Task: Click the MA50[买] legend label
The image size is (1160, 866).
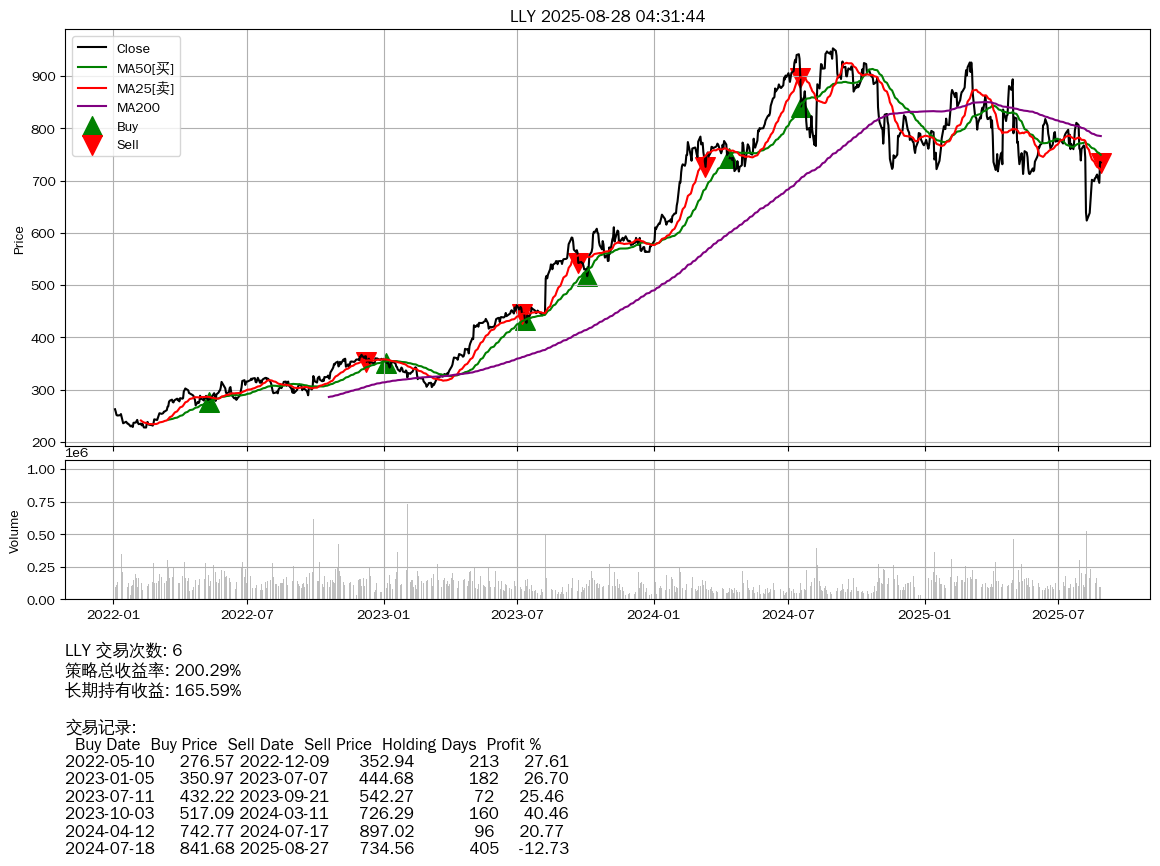Action: (x=145, y=68)
